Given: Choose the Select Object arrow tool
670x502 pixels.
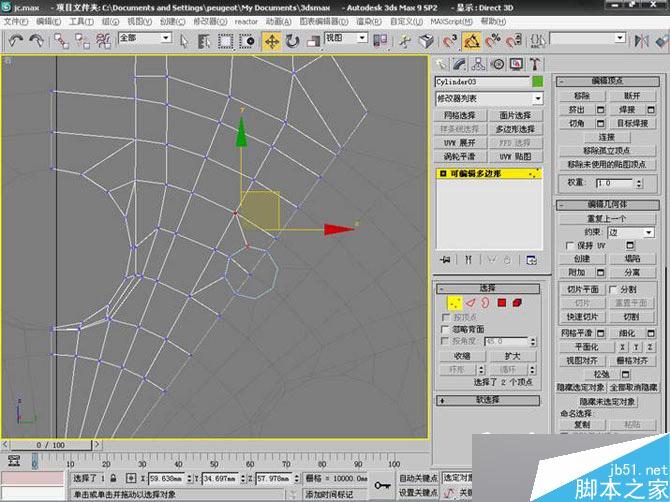Looking at the screenshot, I should [184, 41].
